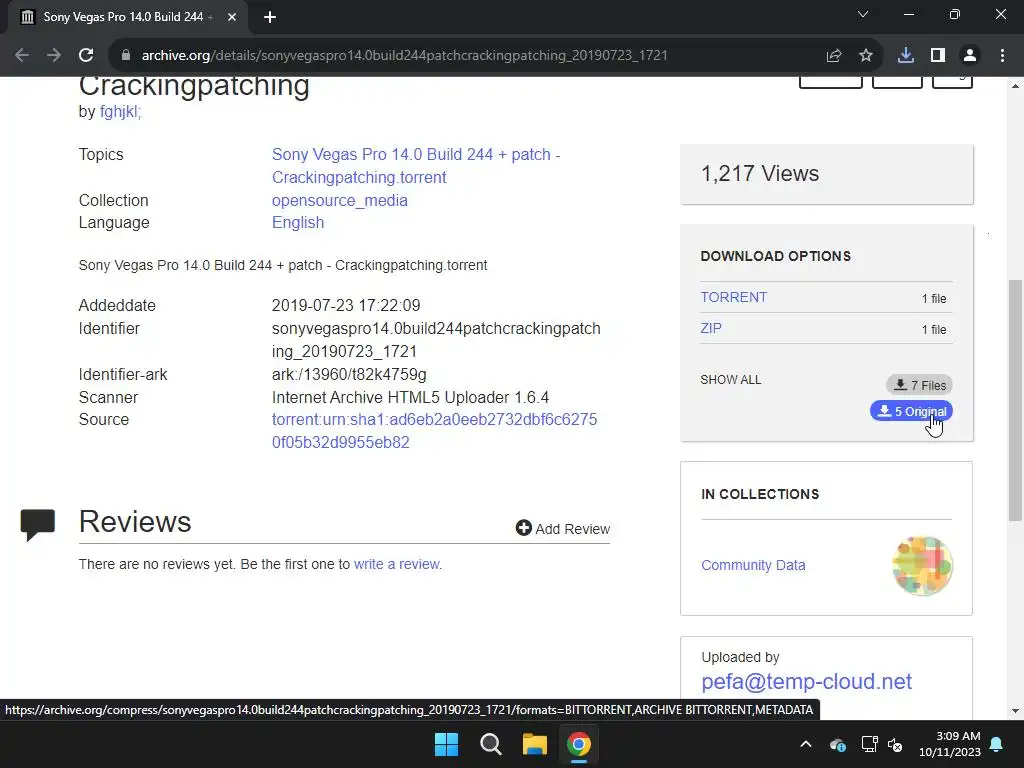Bookmark this page with the star icon
Image resolution: width=1024 pixels, height=768 pixels.
point(866,56)
